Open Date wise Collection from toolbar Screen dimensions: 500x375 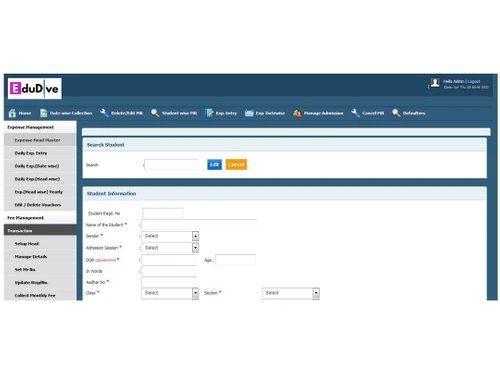(71, 113)
